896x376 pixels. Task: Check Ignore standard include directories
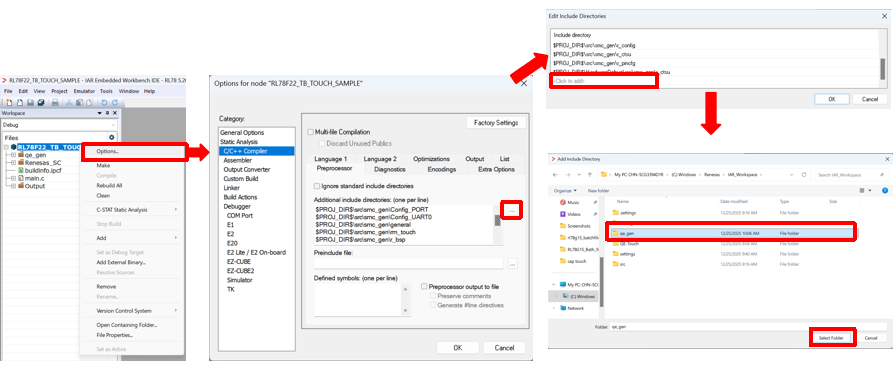pyautogui.click(x=317, y=186)
